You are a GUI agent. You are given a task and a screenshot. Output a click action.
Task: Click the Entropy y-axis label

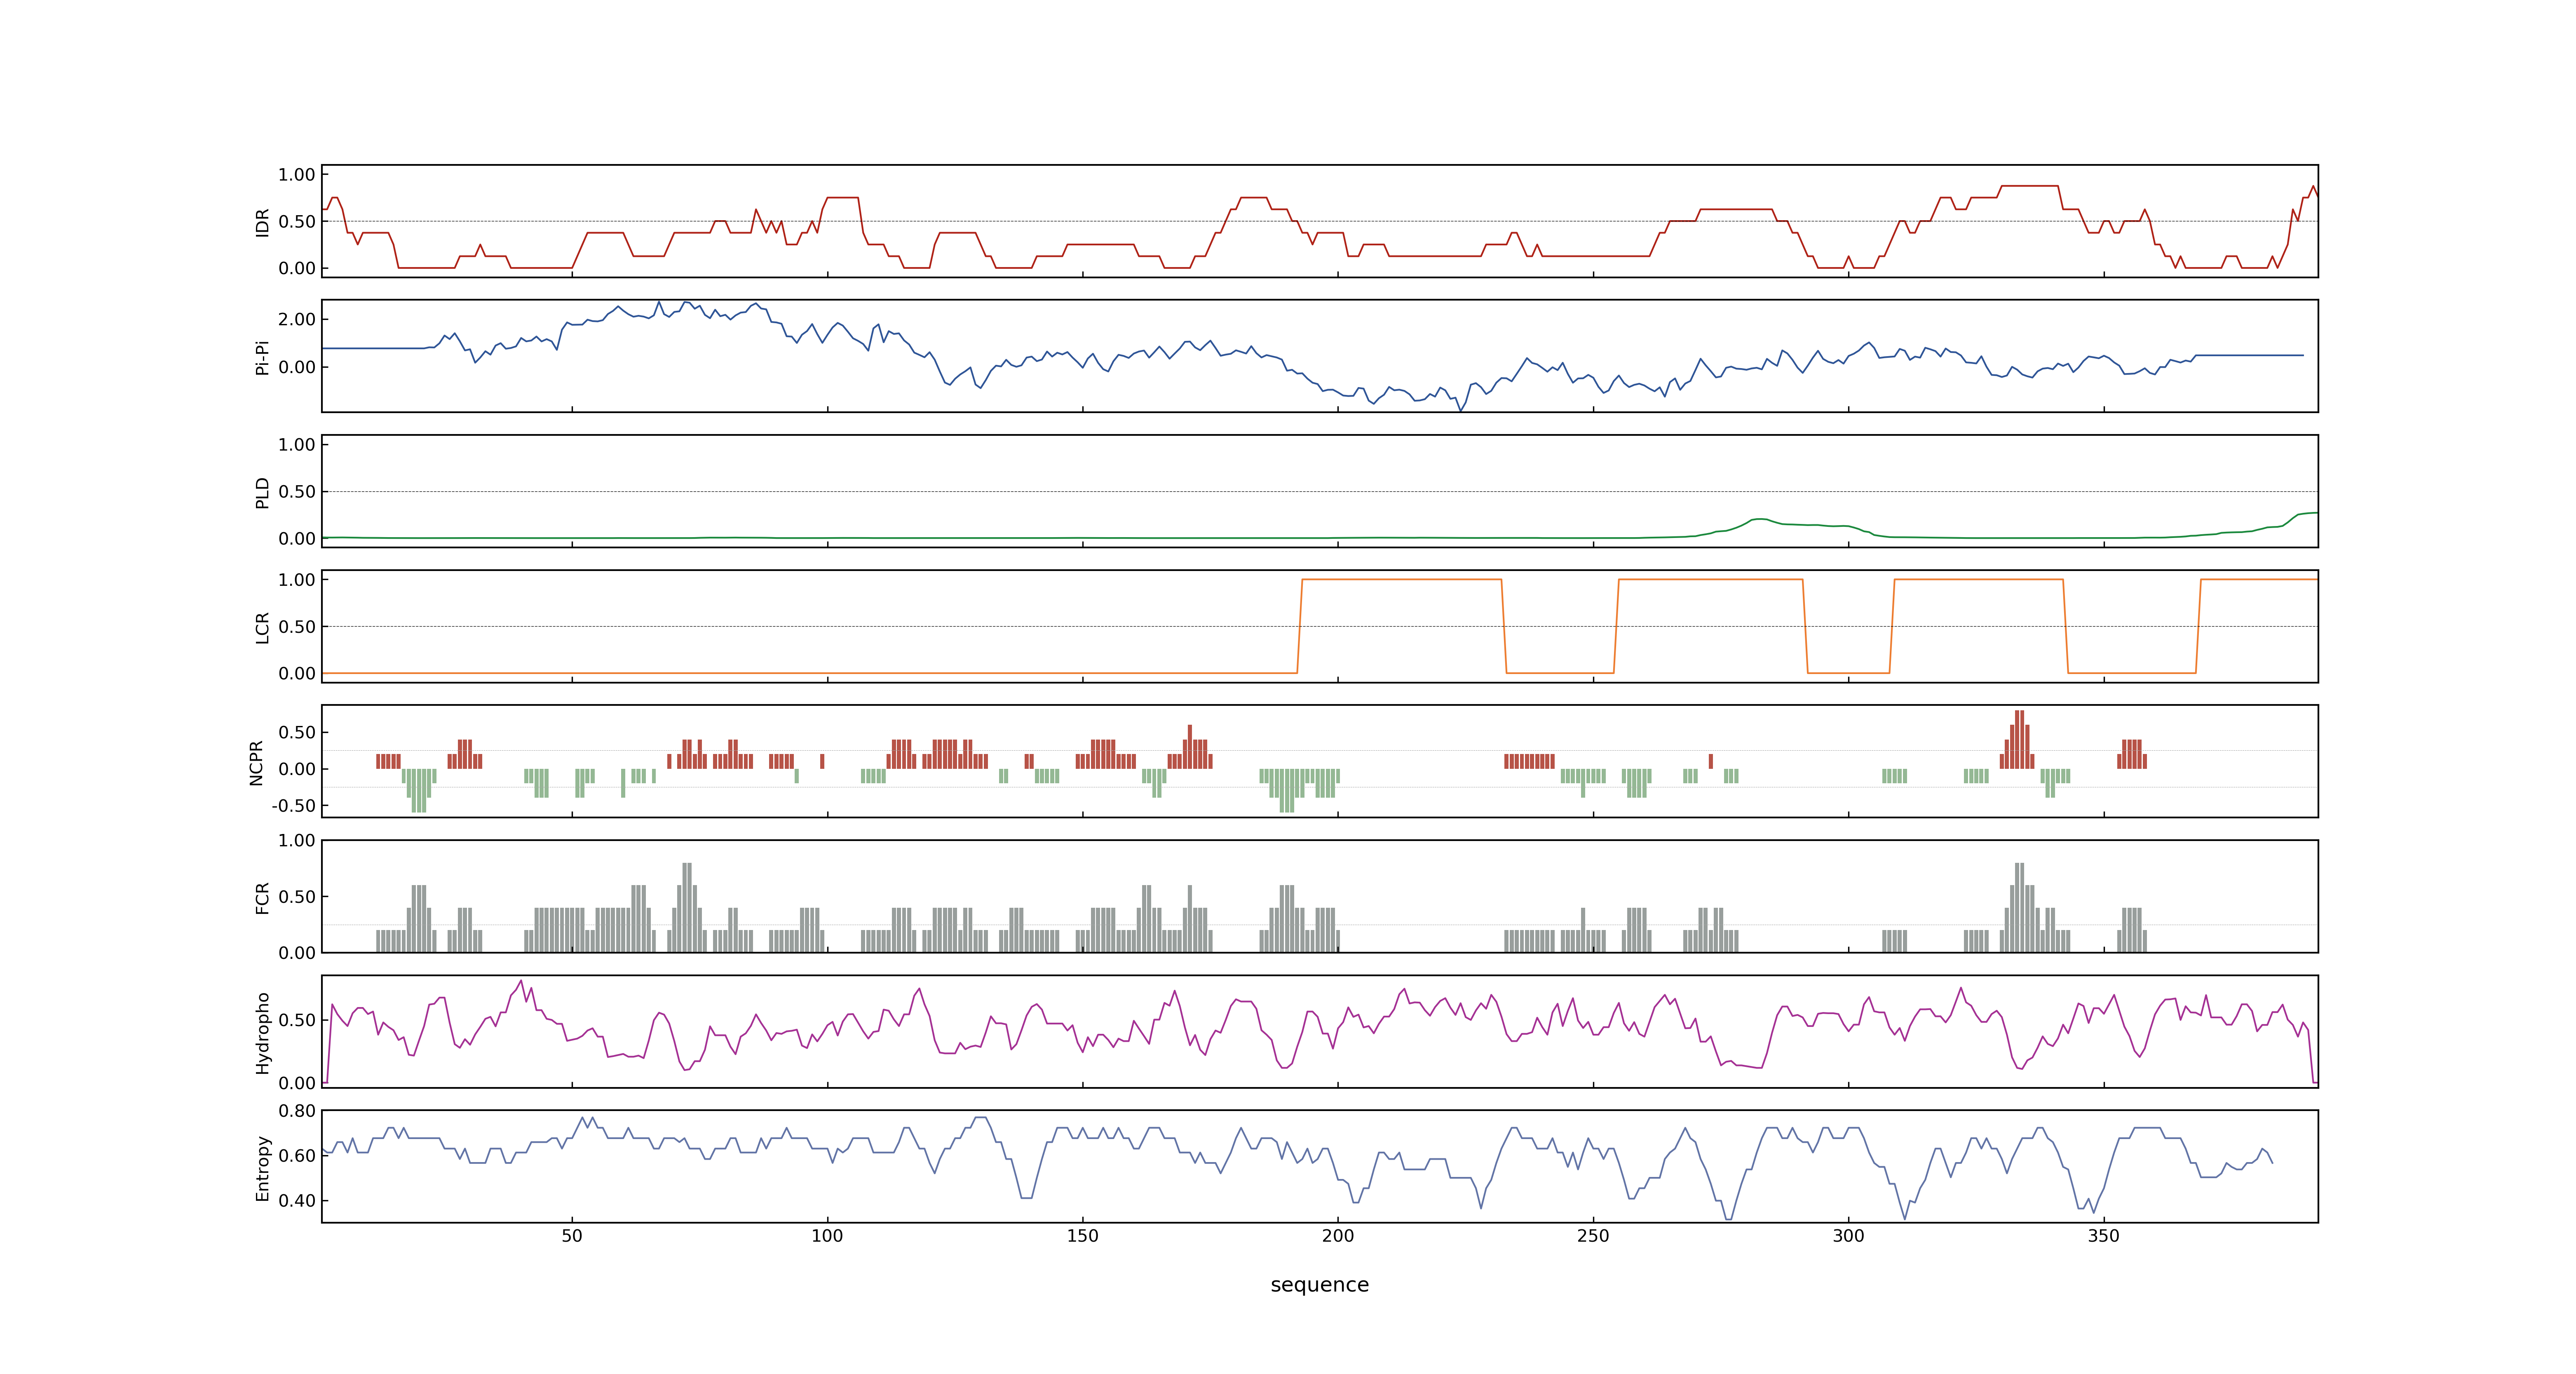(x=262, y=1167)
